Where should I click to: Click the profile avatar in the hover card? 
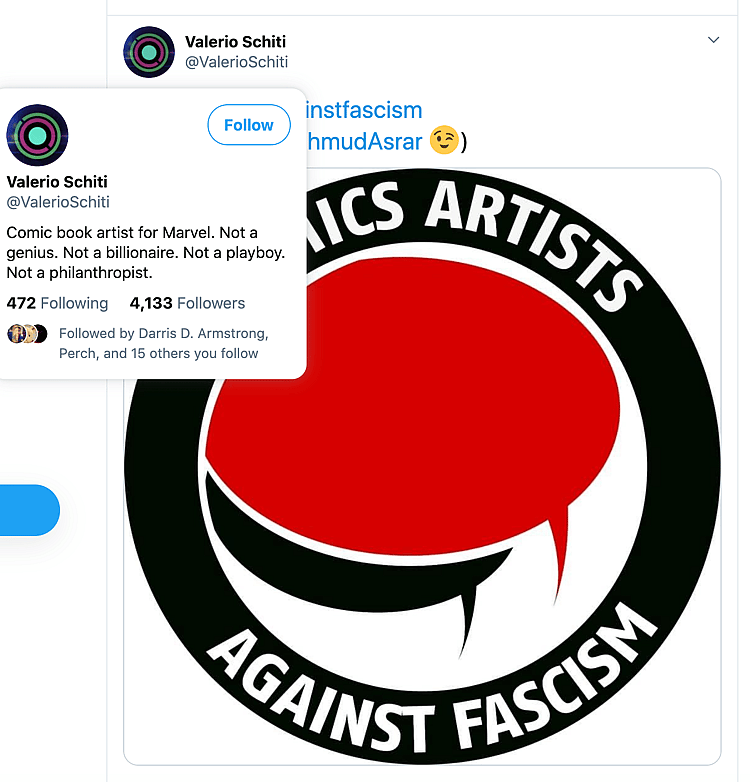click(37, 135)
